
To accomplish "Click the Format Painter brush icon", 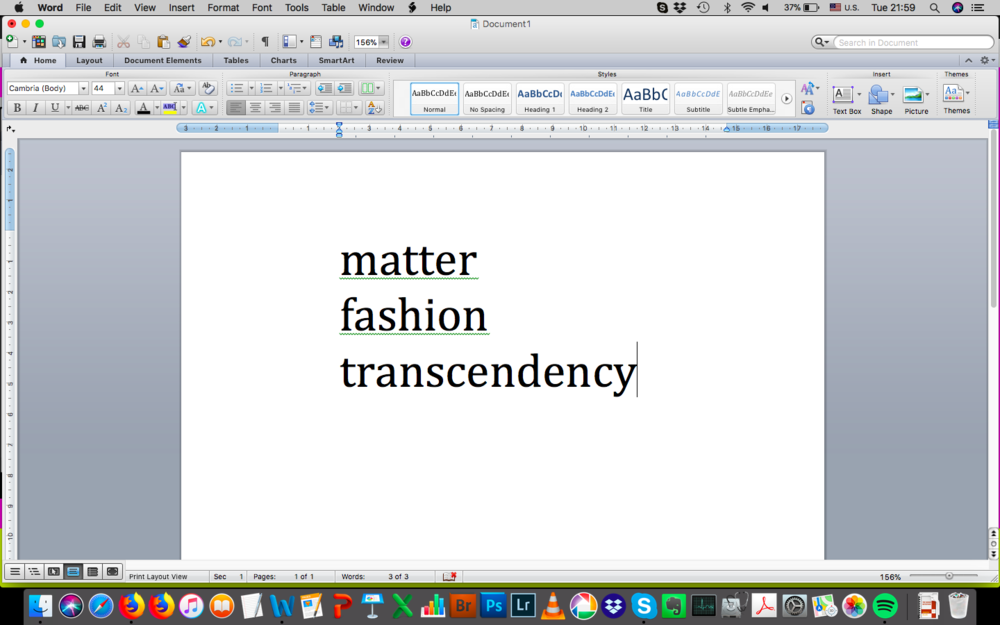I will click(184, 42).
